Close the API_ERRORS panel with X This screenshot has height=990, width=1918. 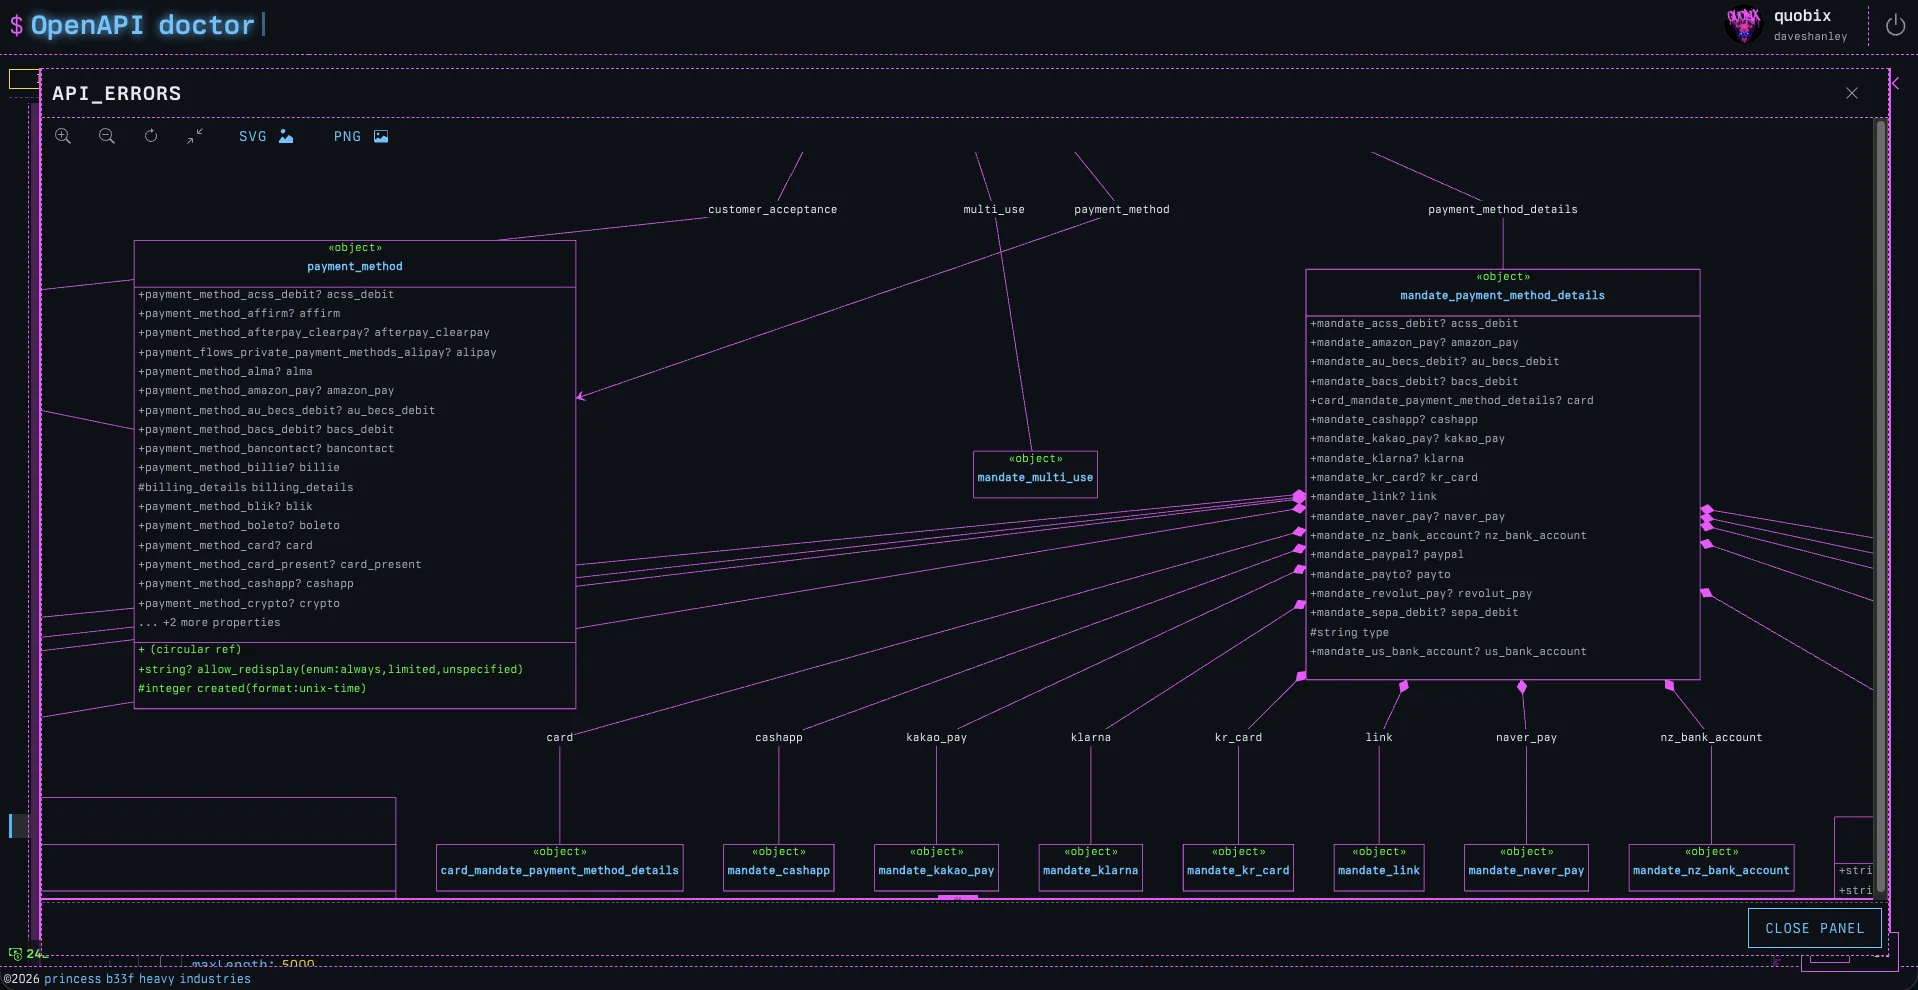[x=1851, y=93]
